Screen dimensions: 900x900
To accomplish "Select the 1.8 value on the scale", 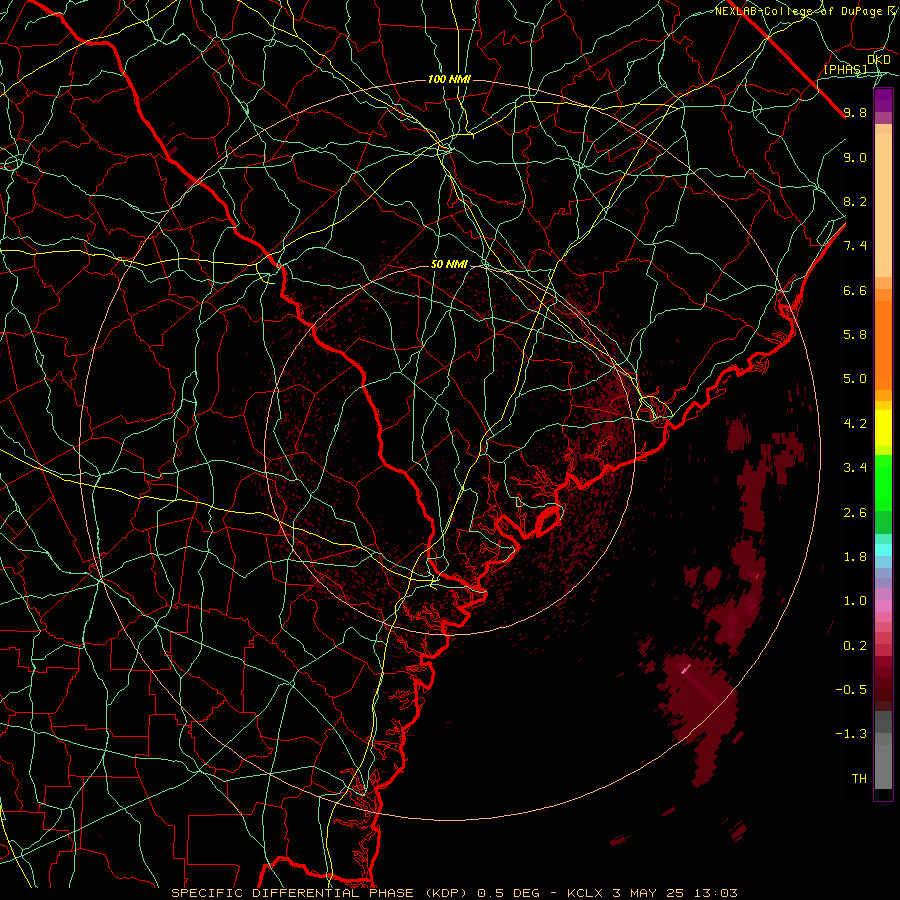I will (x=855, y=557).
